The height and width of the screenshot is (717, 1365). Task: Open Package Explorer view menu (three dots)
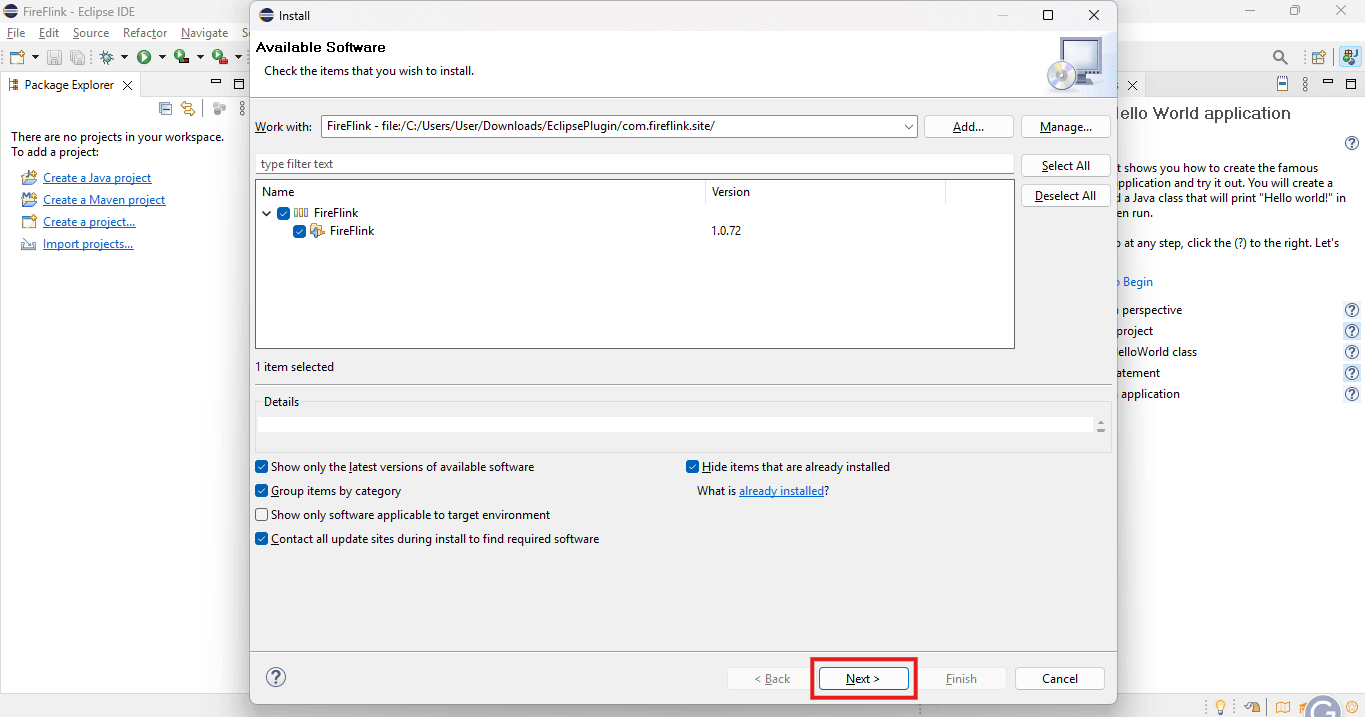pyautogui.click(x=241, y=109)
